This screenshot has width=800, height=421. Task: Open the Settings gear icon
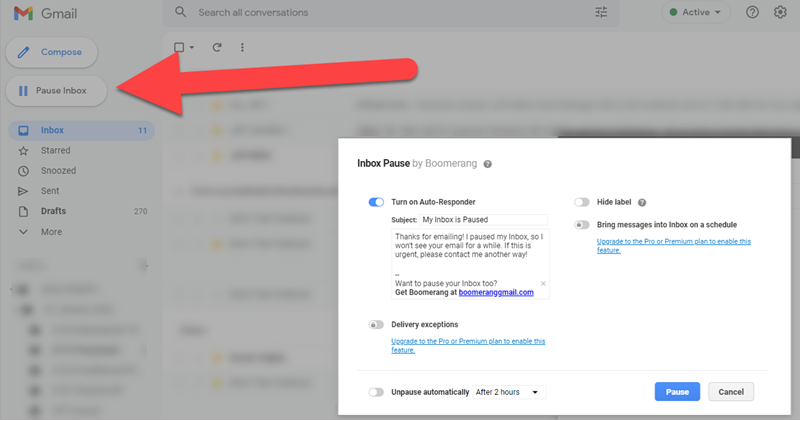coord(780,12)
